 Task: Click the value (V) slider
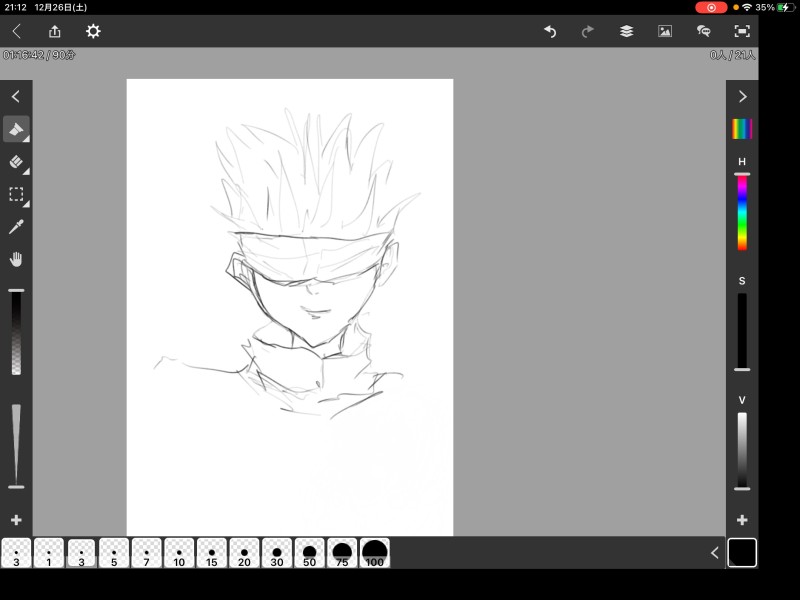point(742,451)
